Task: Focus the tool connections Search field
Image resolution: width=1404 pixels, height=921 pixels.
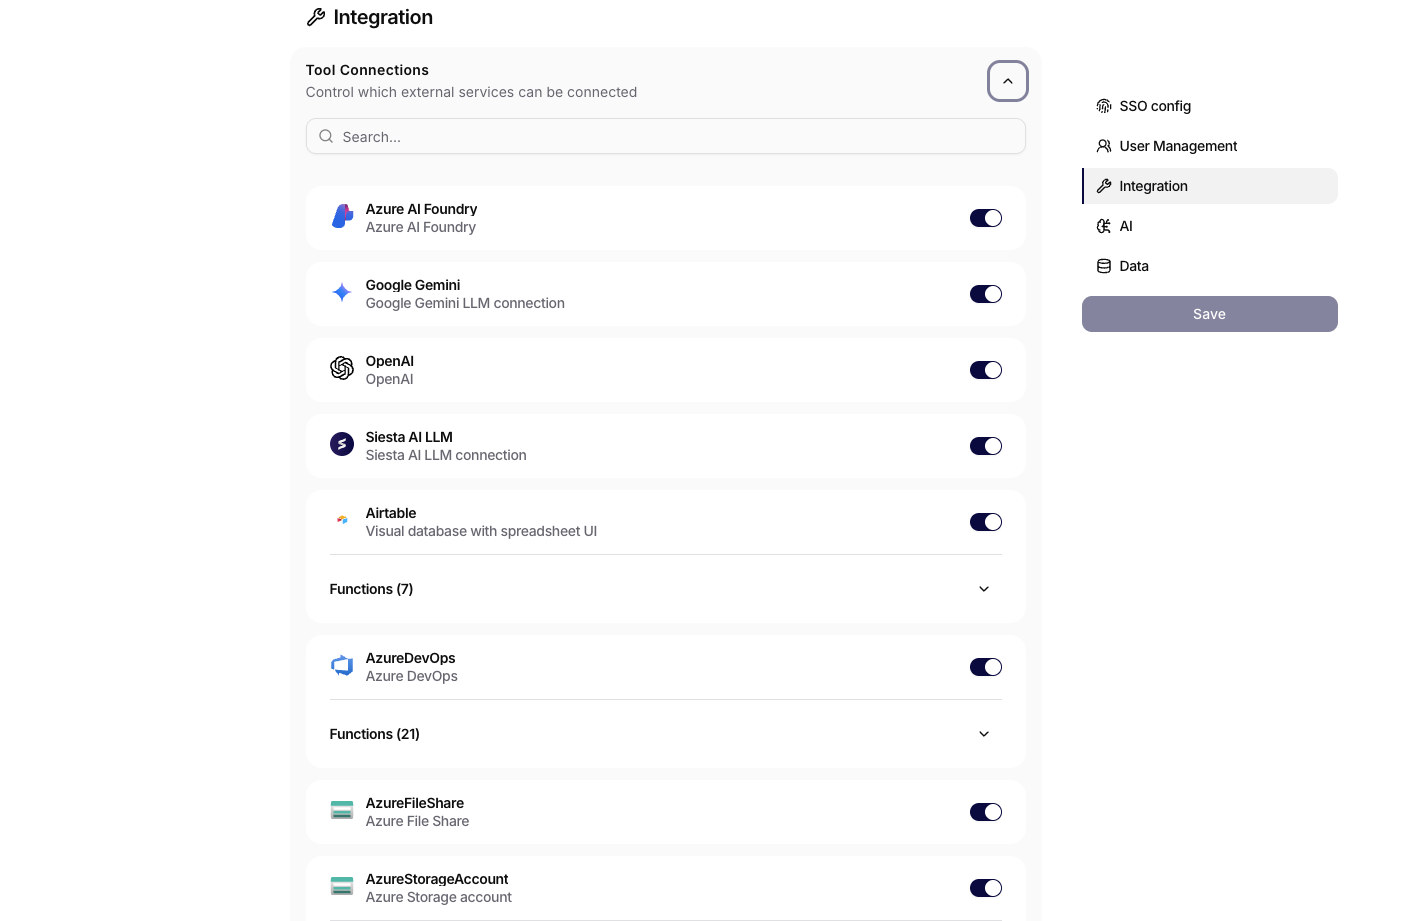Action: click(x=666, y=137)
